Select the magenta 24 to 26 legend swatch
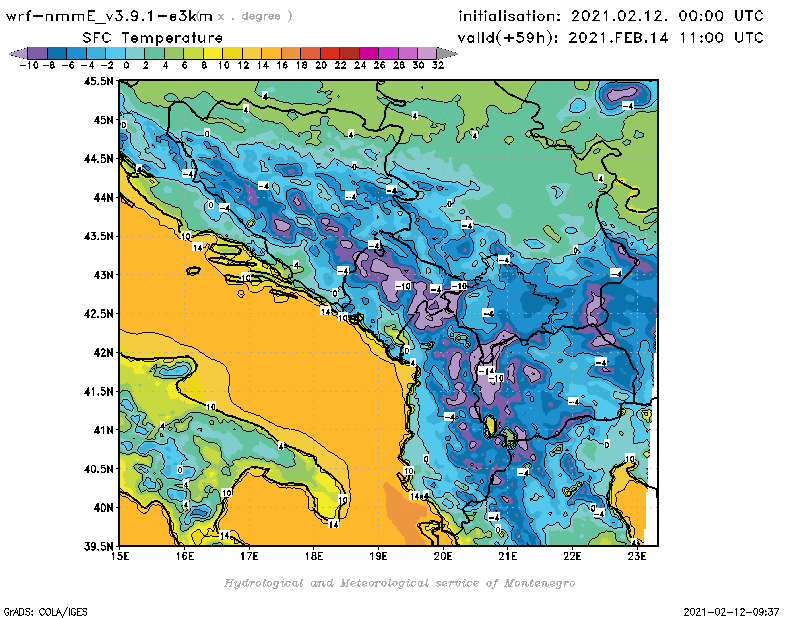Viewport: 800px width, 618px height. [368, 53]
